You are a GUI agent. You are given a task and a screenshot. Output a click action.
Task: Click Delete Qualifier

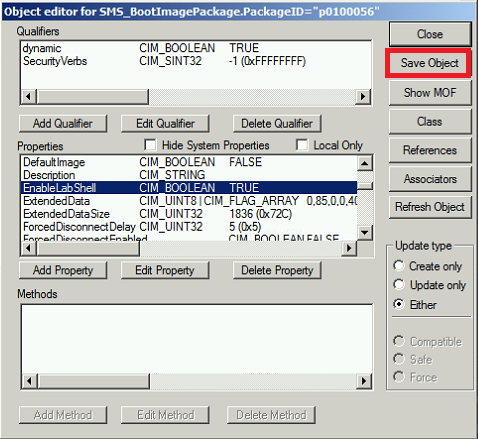pyautogui.click(x=277, y=124)
